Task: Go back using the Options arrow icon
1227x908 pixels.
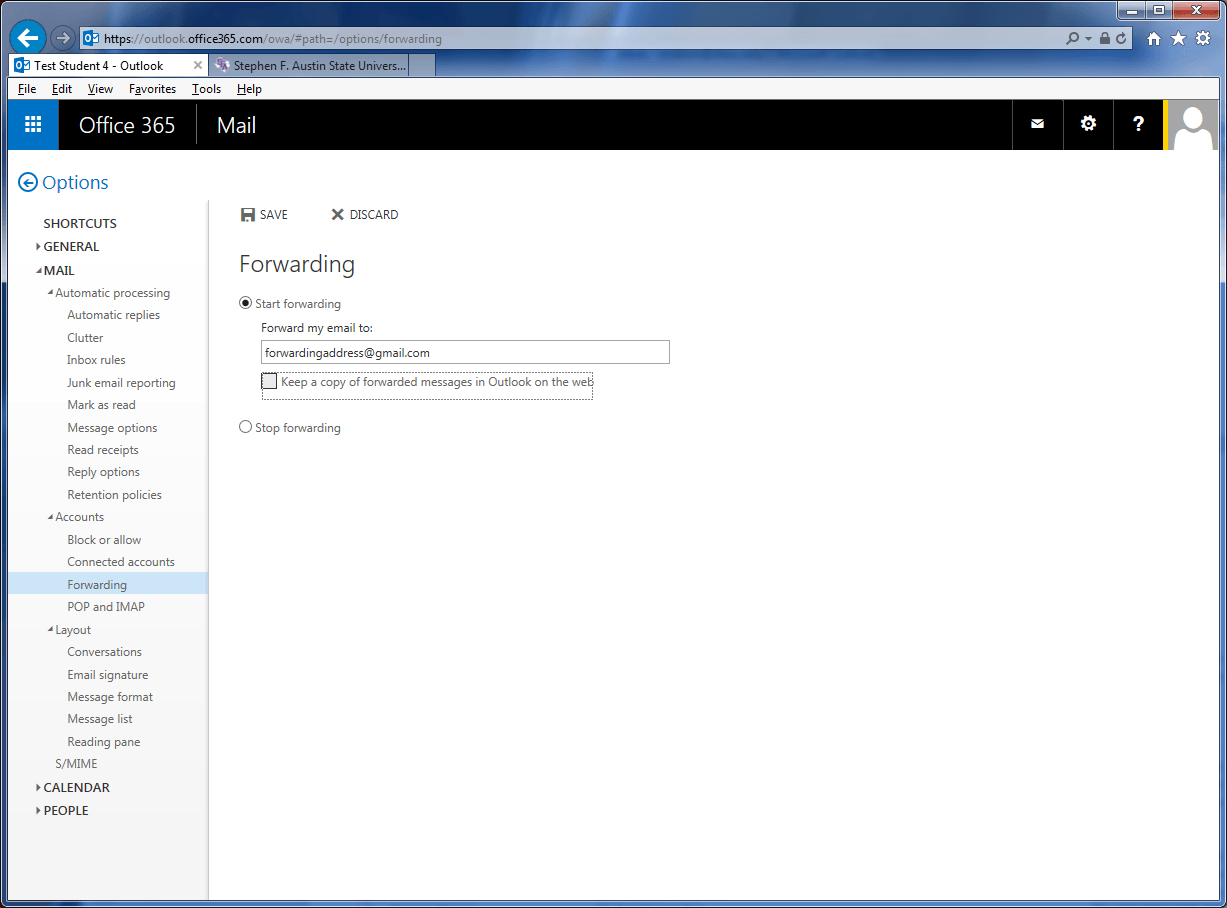Action: (28, 183)
